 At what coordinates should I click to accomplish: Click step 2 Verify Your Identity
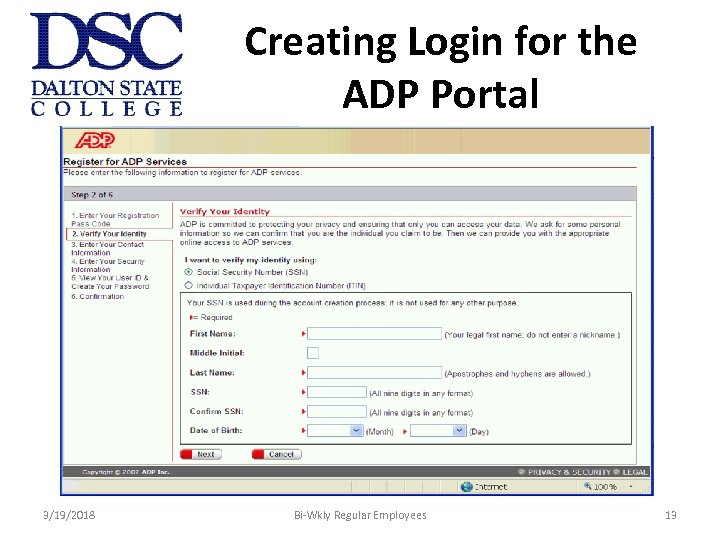coord(109,234)
